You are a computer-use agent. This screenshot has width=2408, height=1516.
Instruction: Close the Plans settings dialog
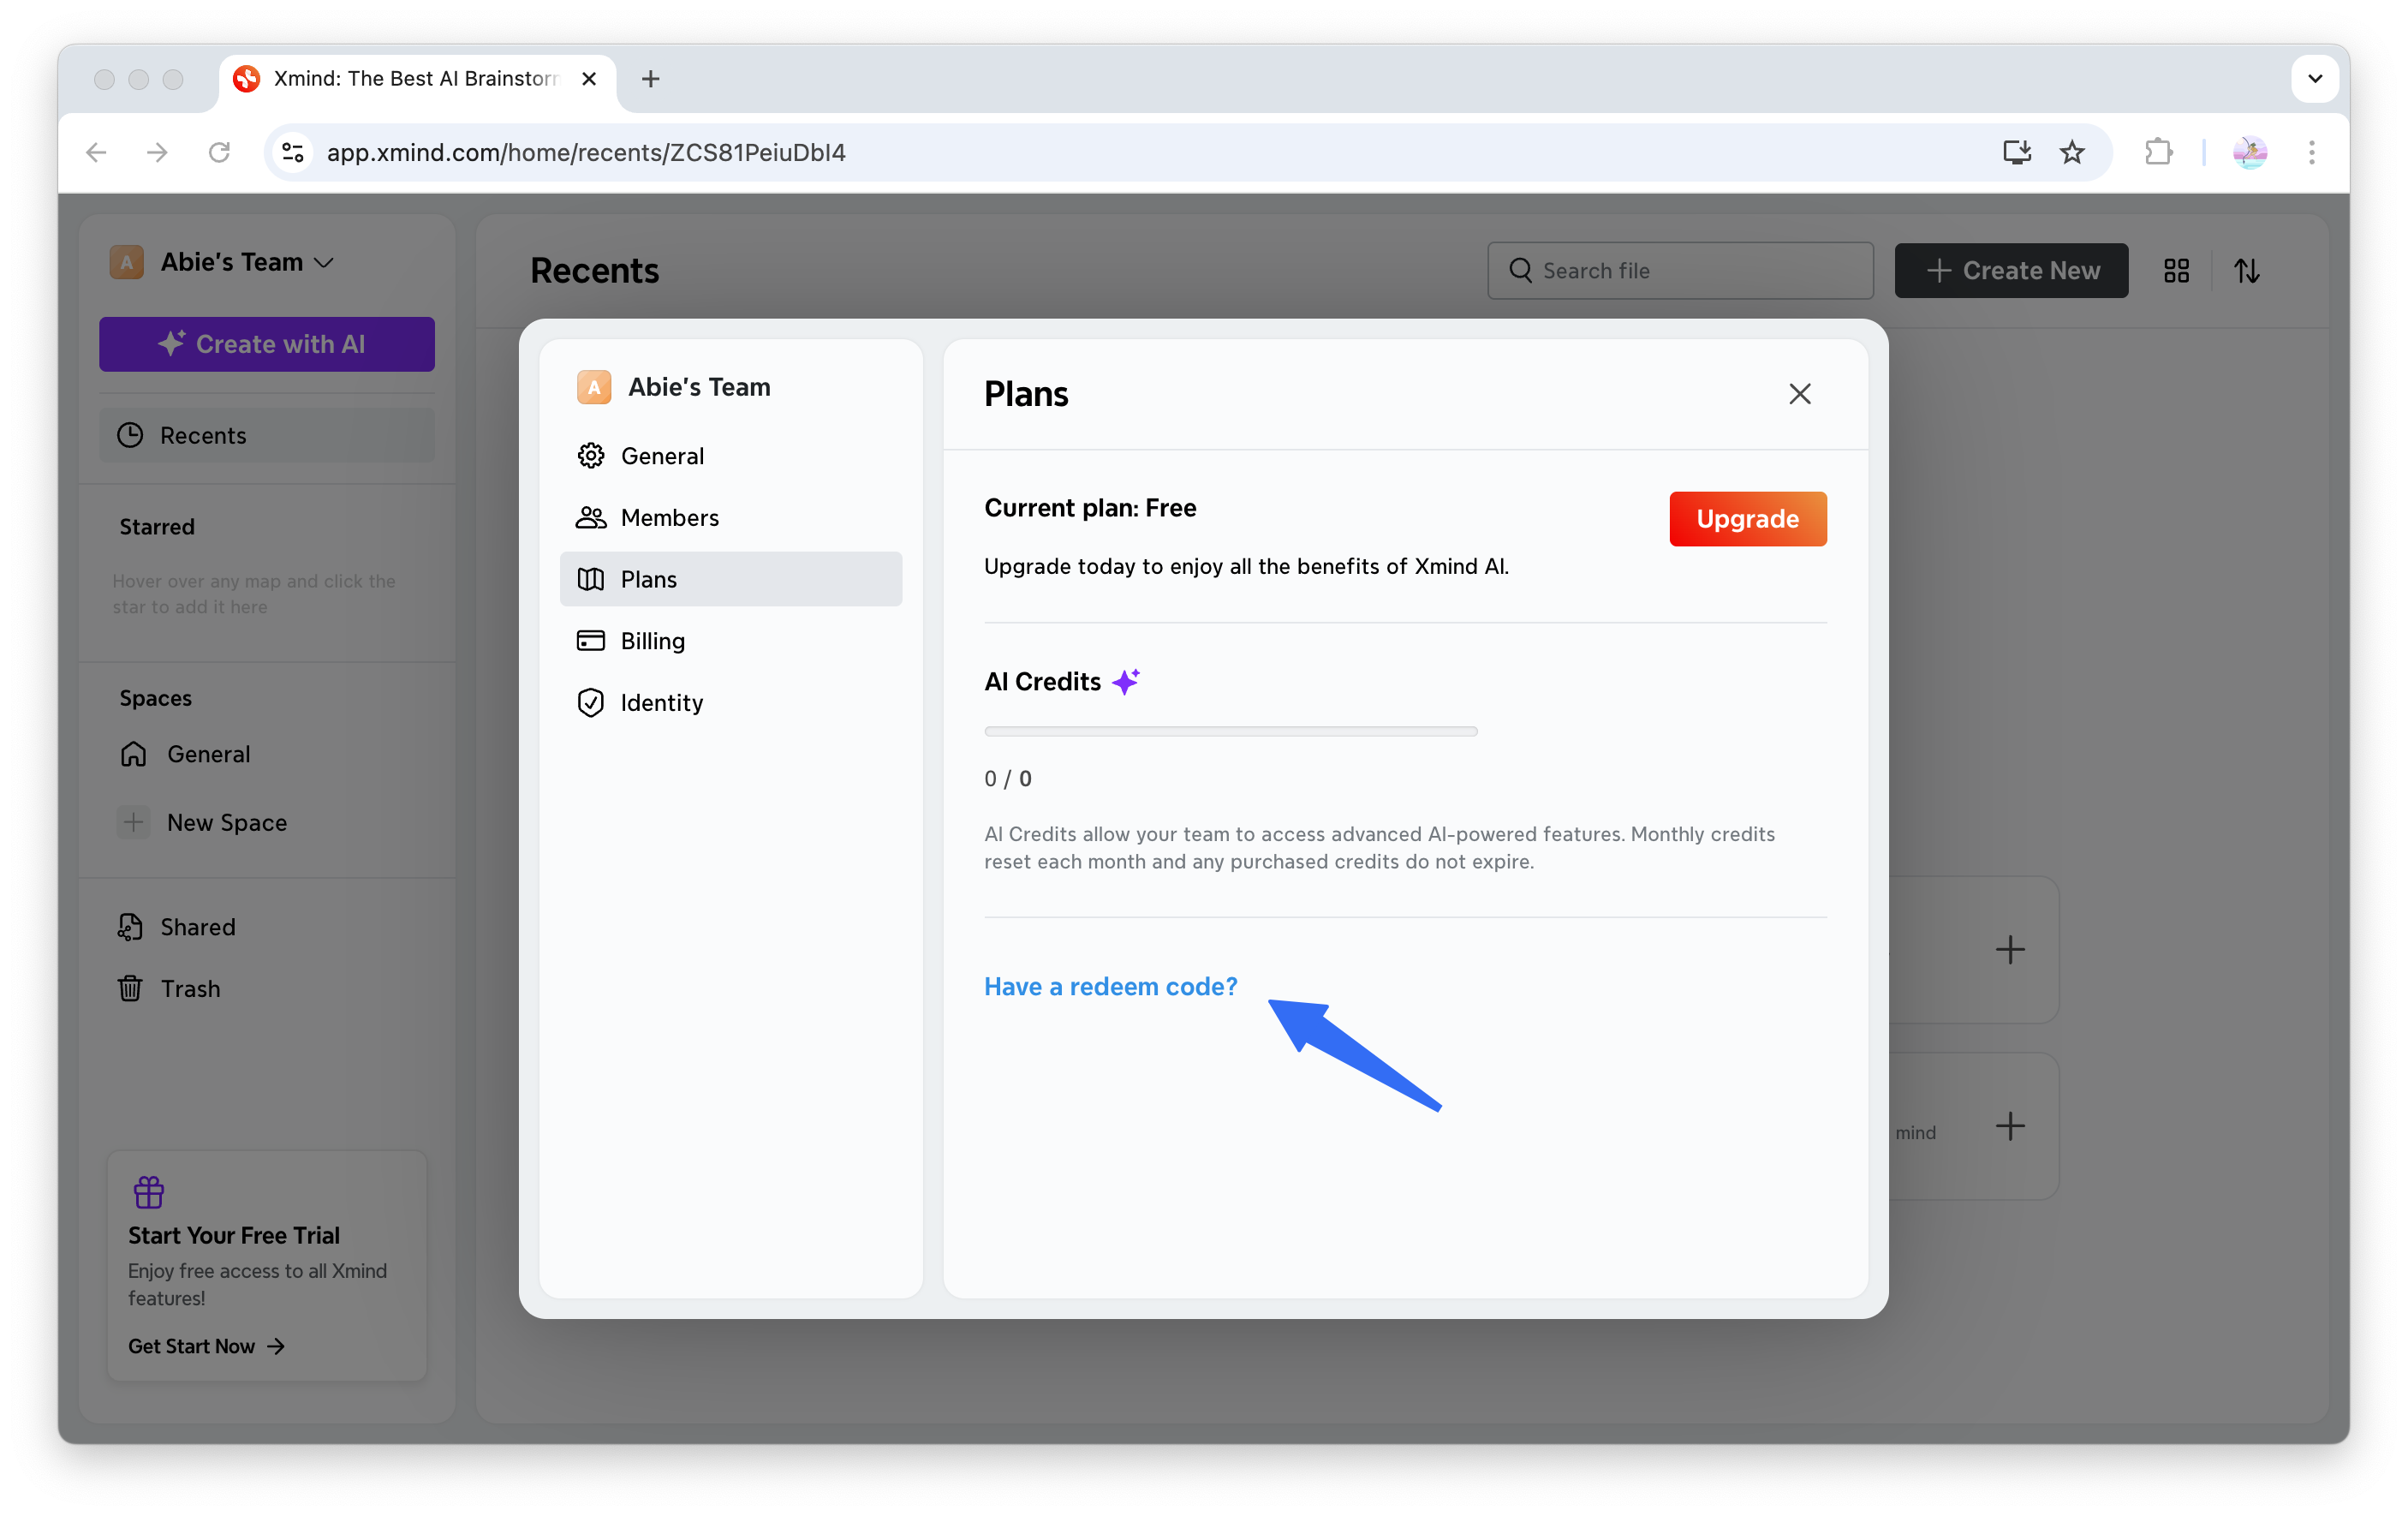coord(1799,394)
